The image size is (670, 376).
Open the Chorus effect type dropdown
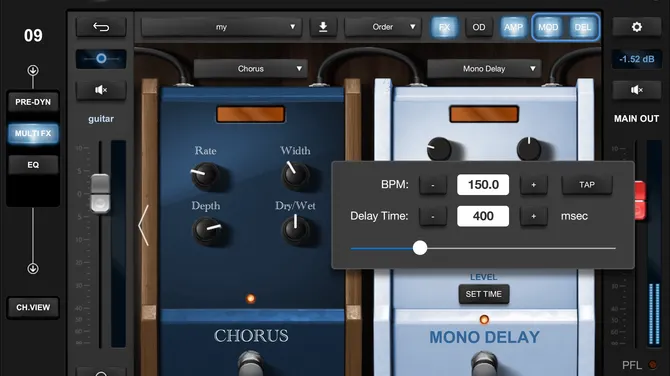pyautogui.click(x=250, y=69)
